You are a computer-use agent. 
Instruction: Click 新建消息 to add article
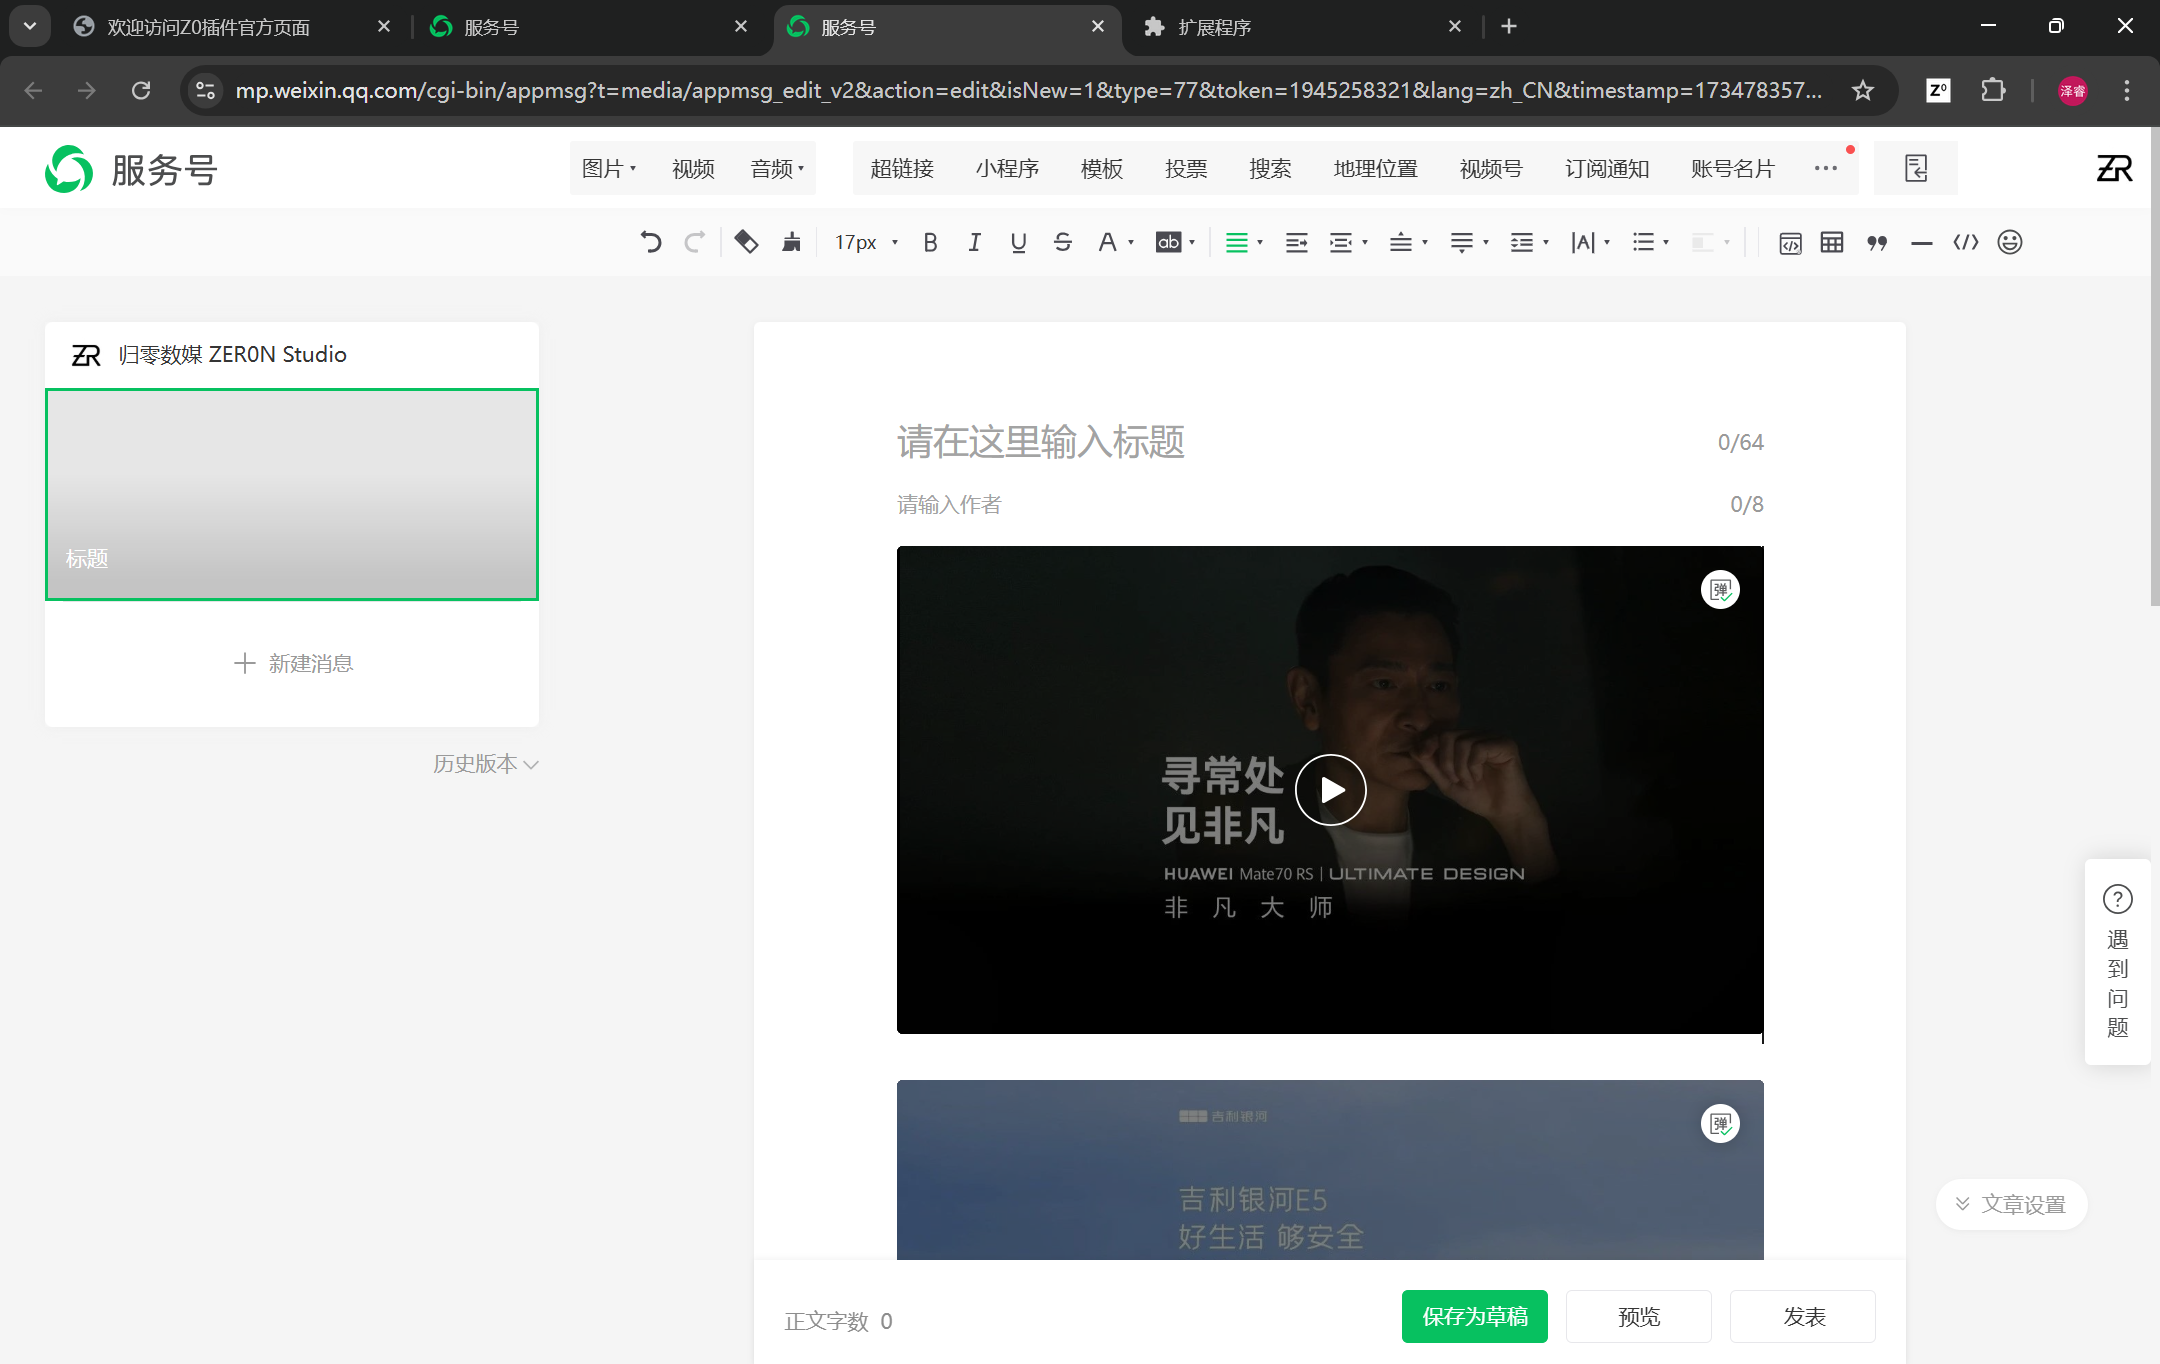[293, 663]
